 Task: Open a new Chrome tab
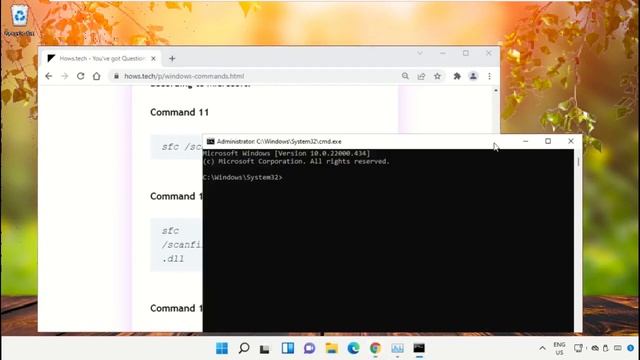[172, 59]
